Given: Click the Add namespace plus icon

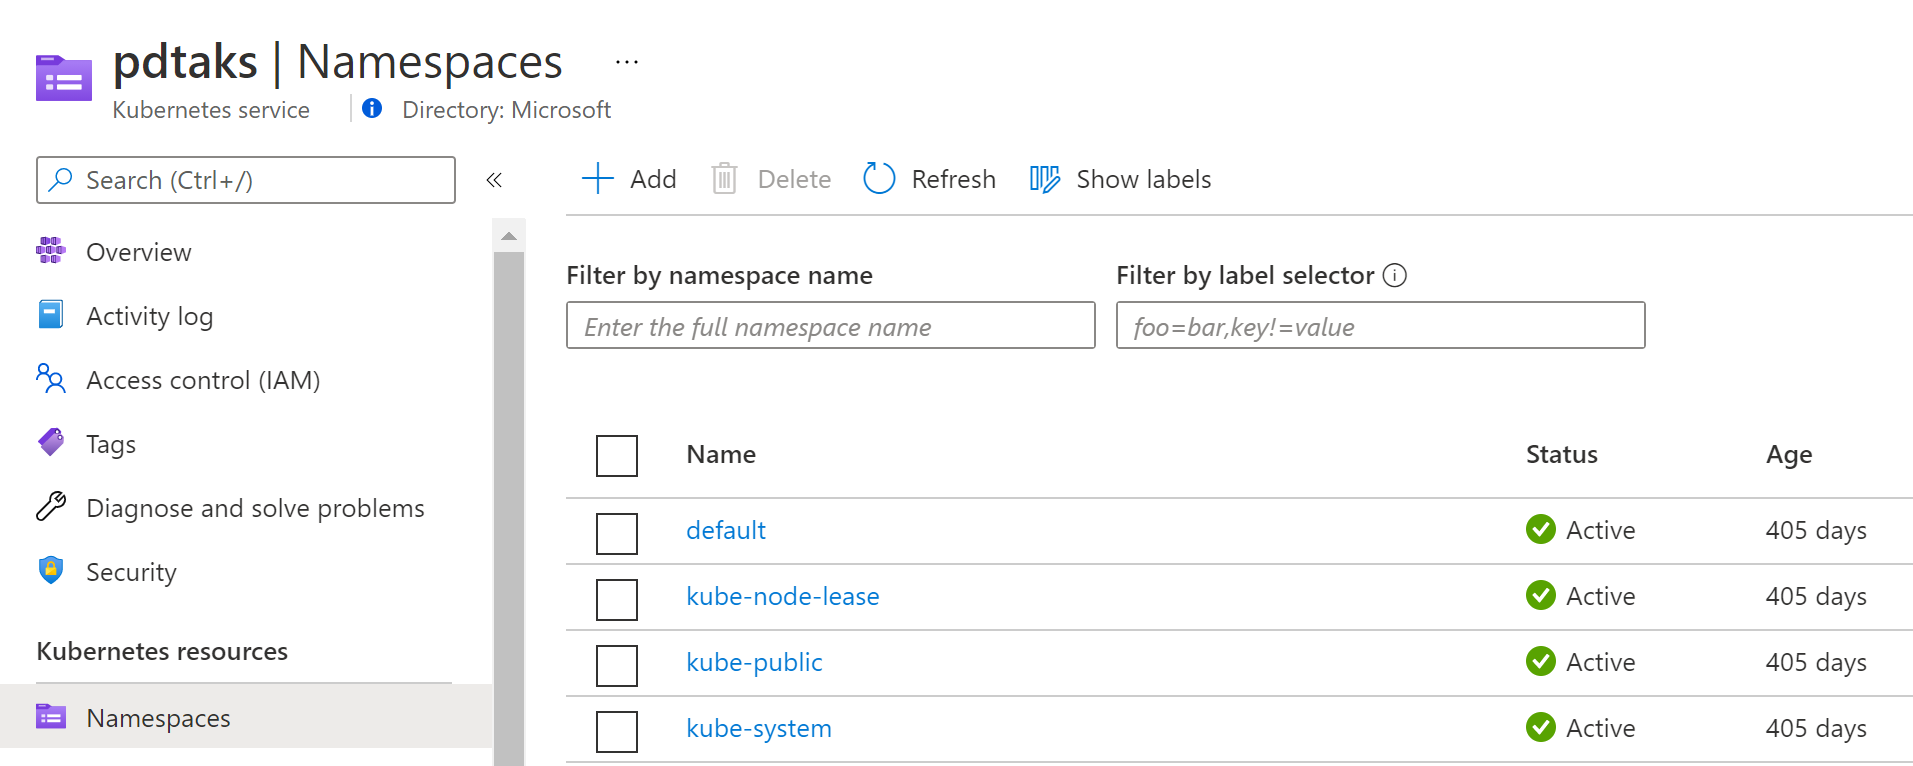Looking at the screenshot, I should tap(597, 179).
